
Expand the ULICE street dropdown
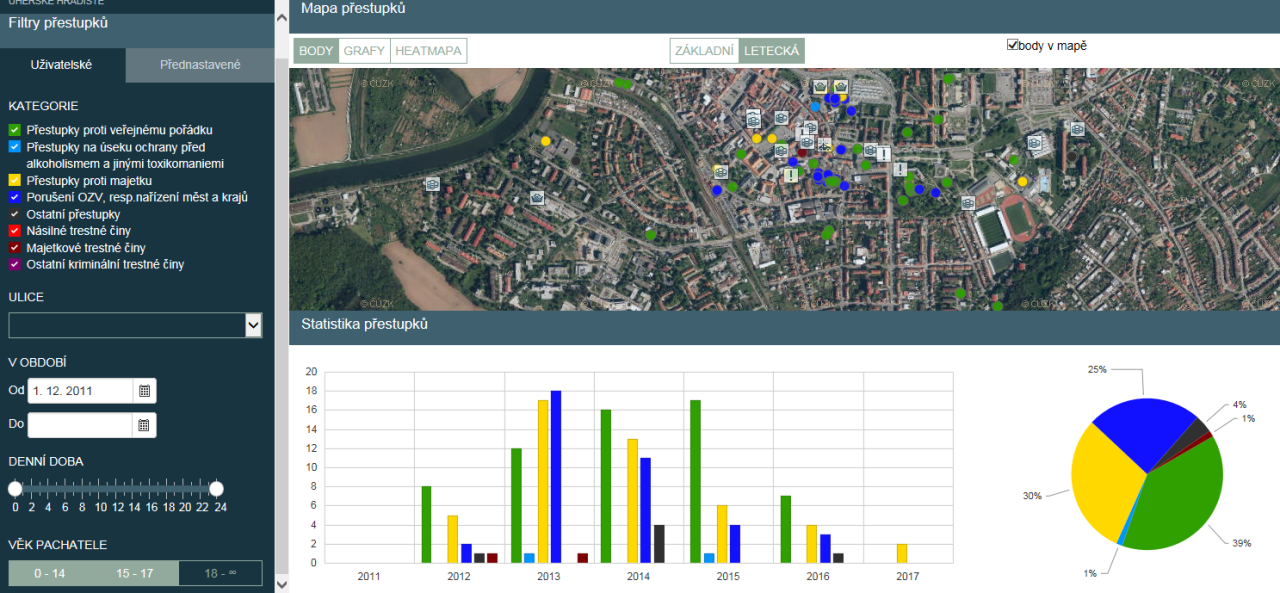(x=253, y=325)
